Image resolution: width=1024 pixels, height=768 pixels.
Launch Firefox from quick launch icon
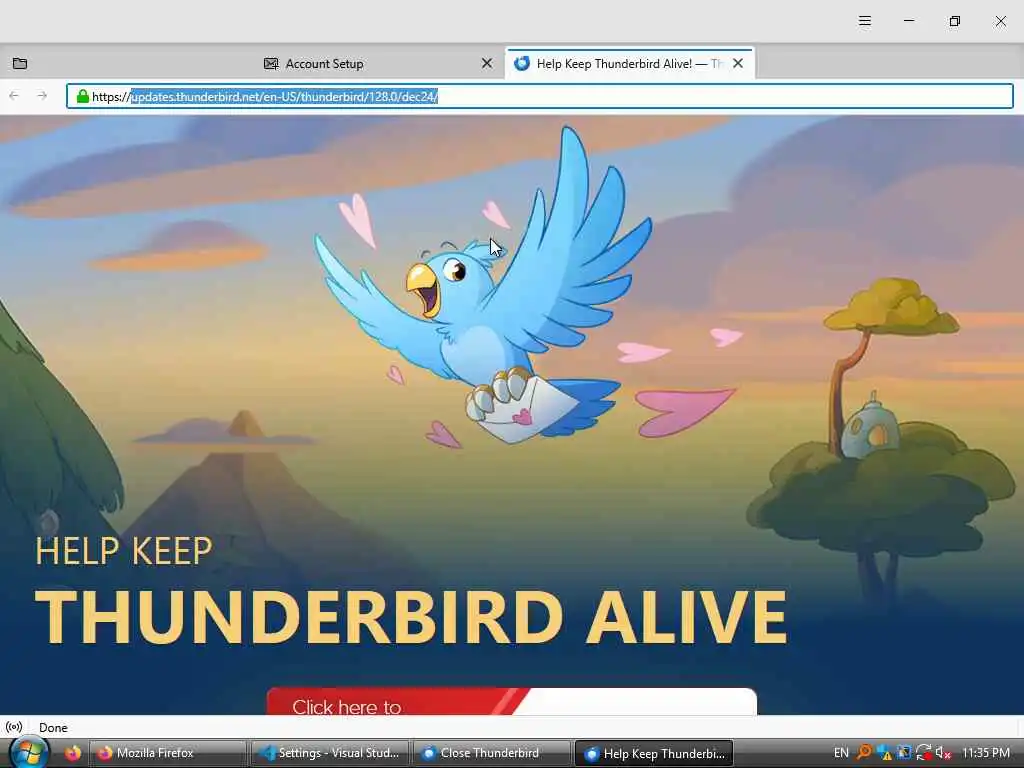point(72,753)
